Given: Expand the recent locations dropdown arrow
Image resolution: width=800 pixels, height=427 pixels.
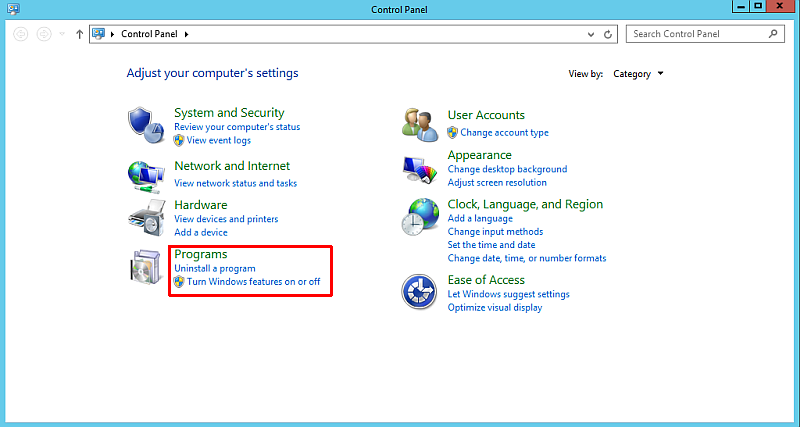Looking at the screenshot, I should pyautogui.click(x=62, y=34).
